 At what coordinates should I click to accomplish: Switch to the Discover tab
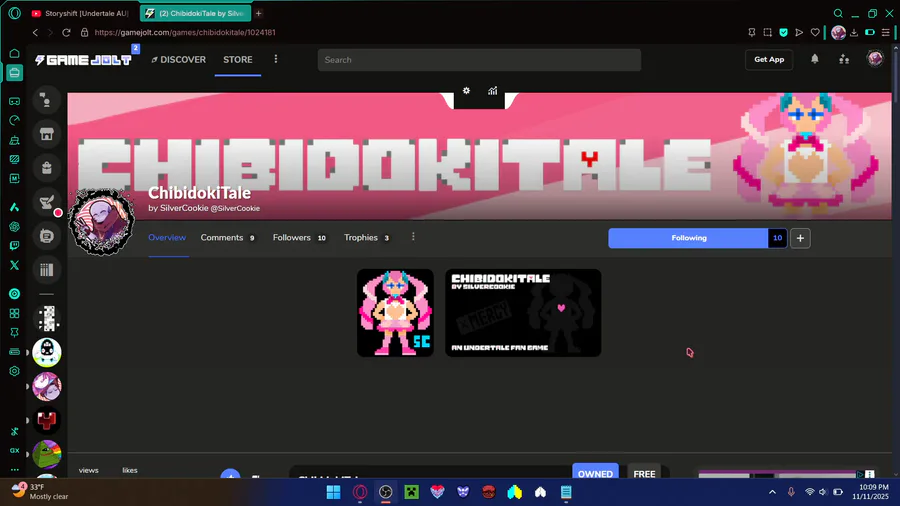tap(178, 60)
